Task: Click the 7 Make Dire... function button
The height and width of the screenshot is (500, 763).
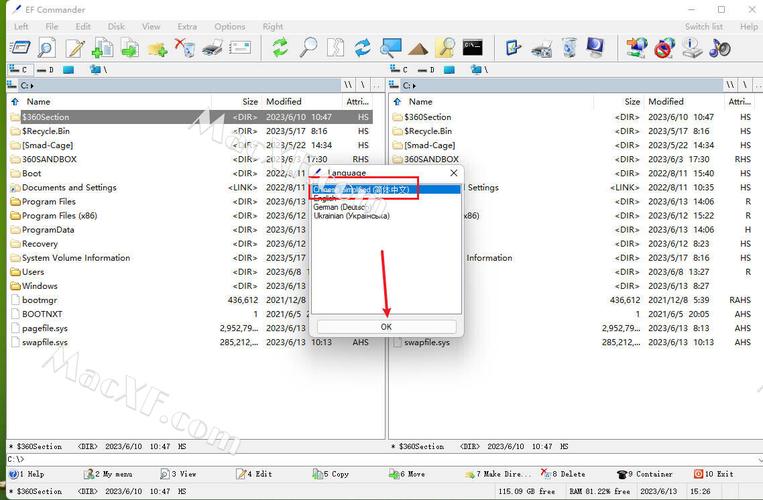Action: (497, 474)
